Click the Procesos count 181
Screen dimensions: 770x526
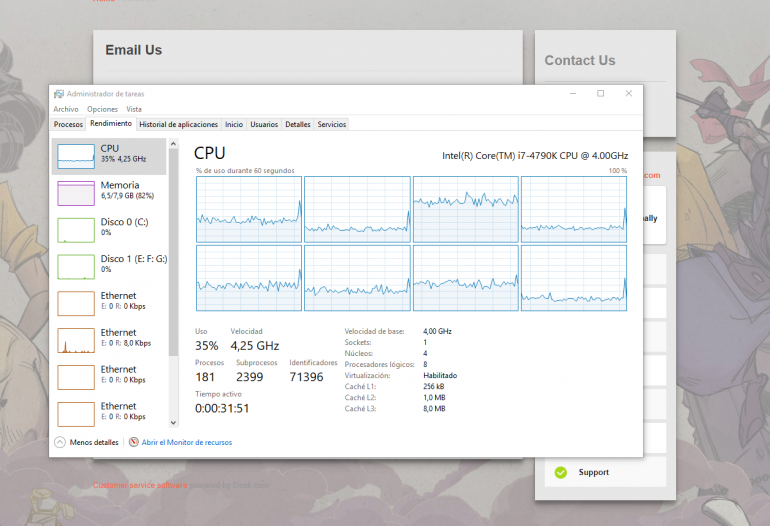click(x=205, y=377)
